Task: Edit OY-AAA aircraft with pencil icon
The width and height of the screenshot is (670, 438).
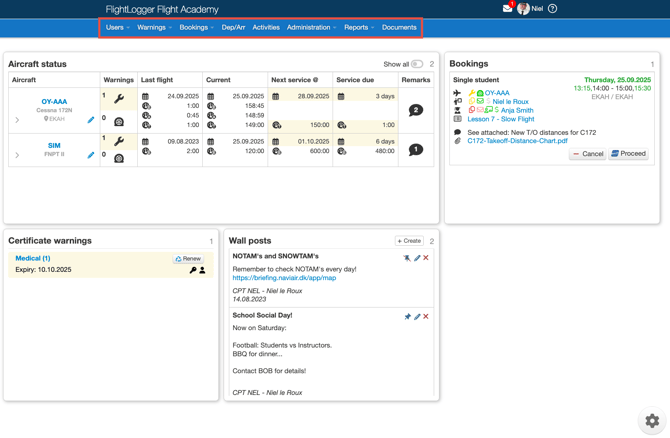Action: point(91,120)
